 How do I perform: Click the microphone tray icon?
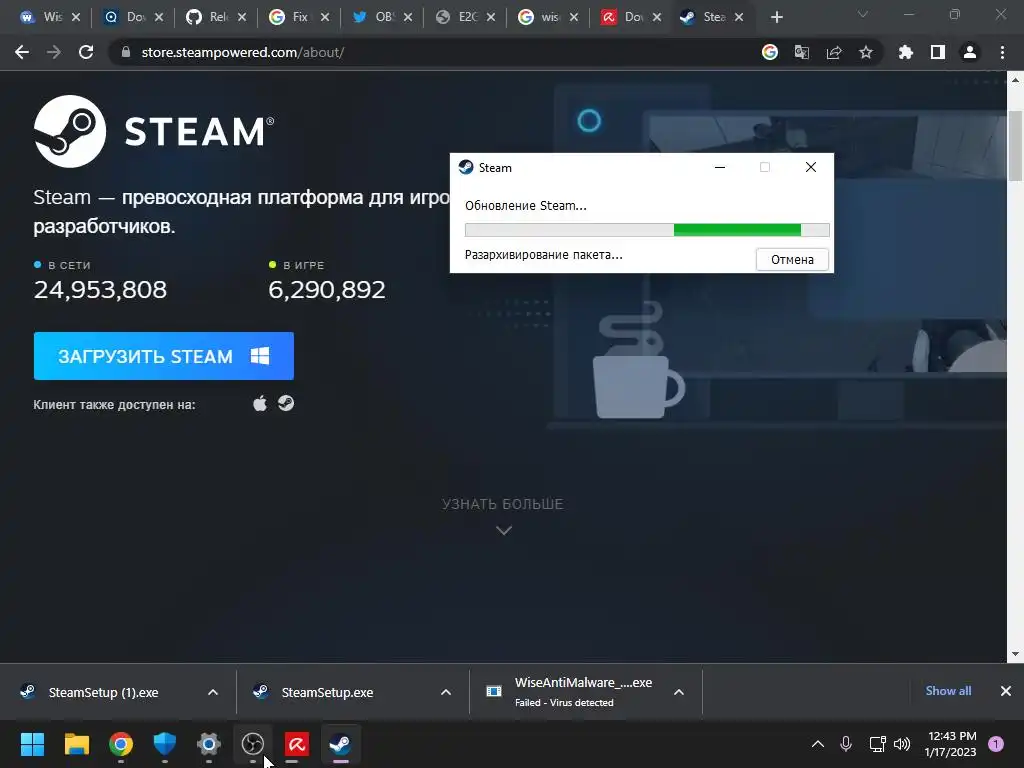click(846, 744)
